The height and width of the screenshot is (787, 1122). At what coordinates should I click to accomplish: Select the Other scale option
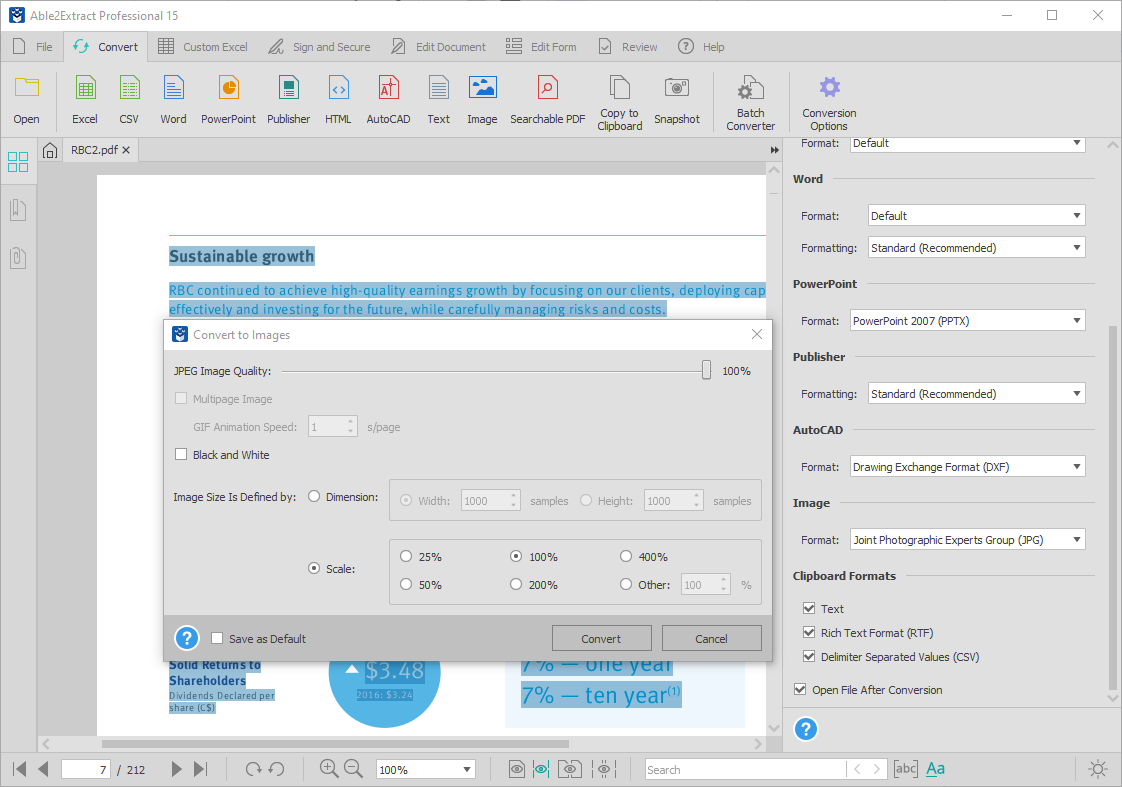(626, 585)
